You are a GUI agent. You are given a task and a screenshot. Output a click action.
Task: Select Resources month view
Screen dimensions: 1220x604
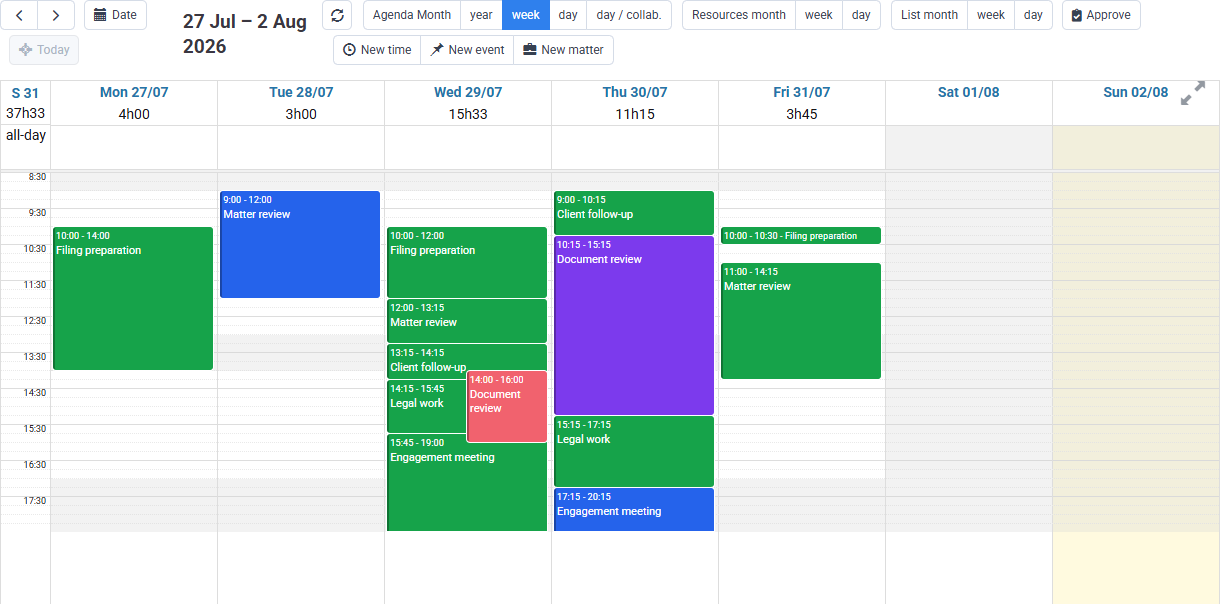pyautogui.click(x=739, y=15)
